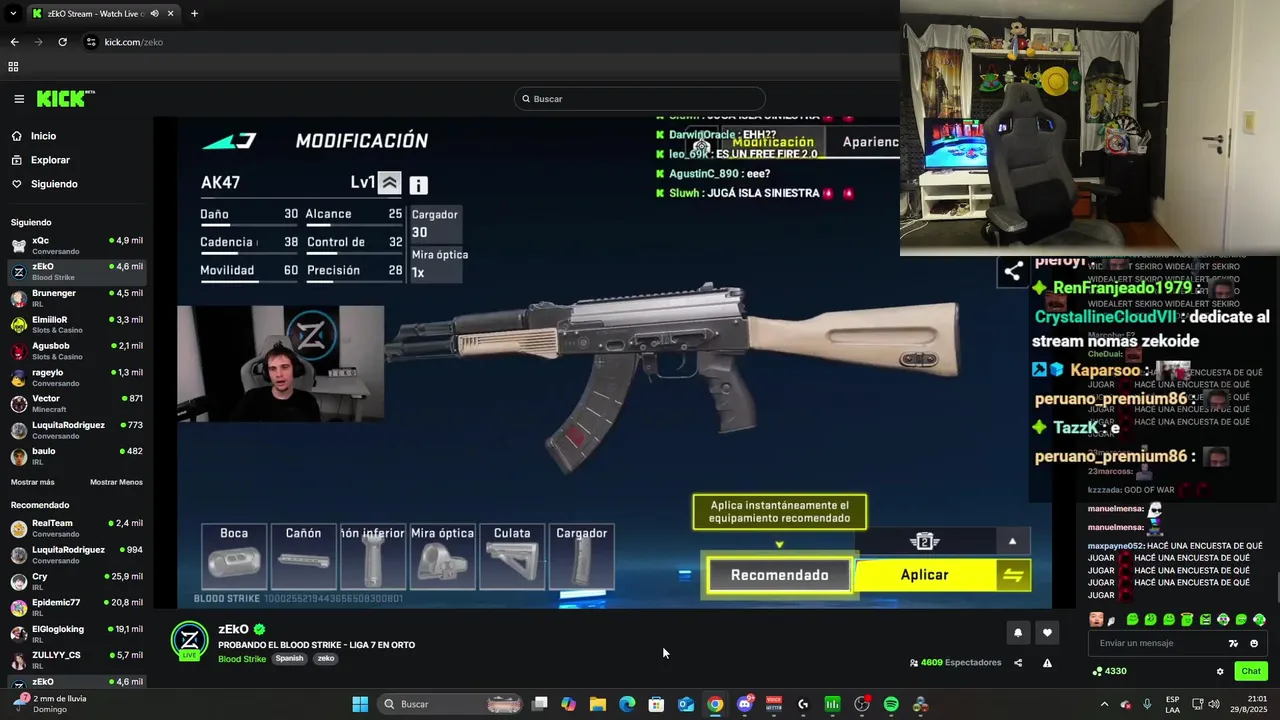
Task: Click the Recomendado button
Action: coord(780,575)
